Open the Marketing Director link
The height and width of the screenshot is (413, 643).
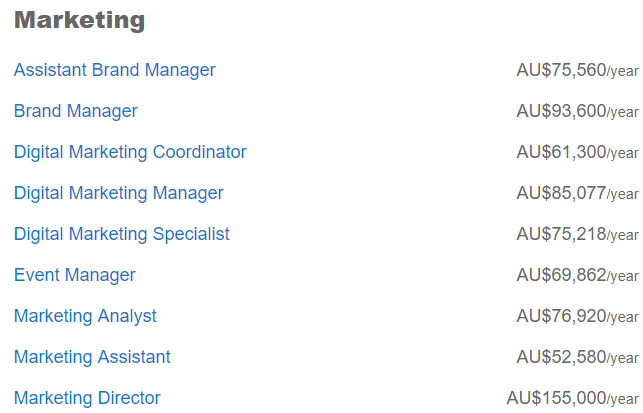(87, 398)
